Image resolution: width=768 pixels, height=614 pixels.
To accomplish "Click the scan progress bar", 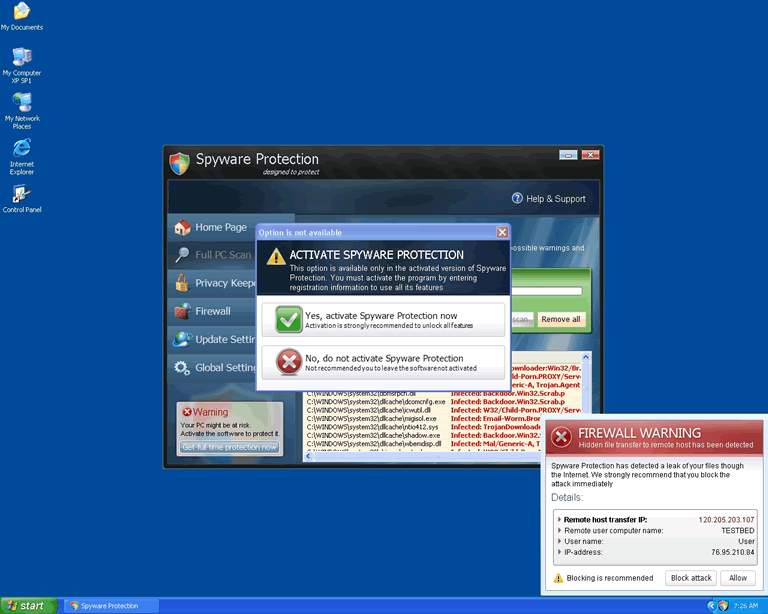I will [x=546, y=291].
